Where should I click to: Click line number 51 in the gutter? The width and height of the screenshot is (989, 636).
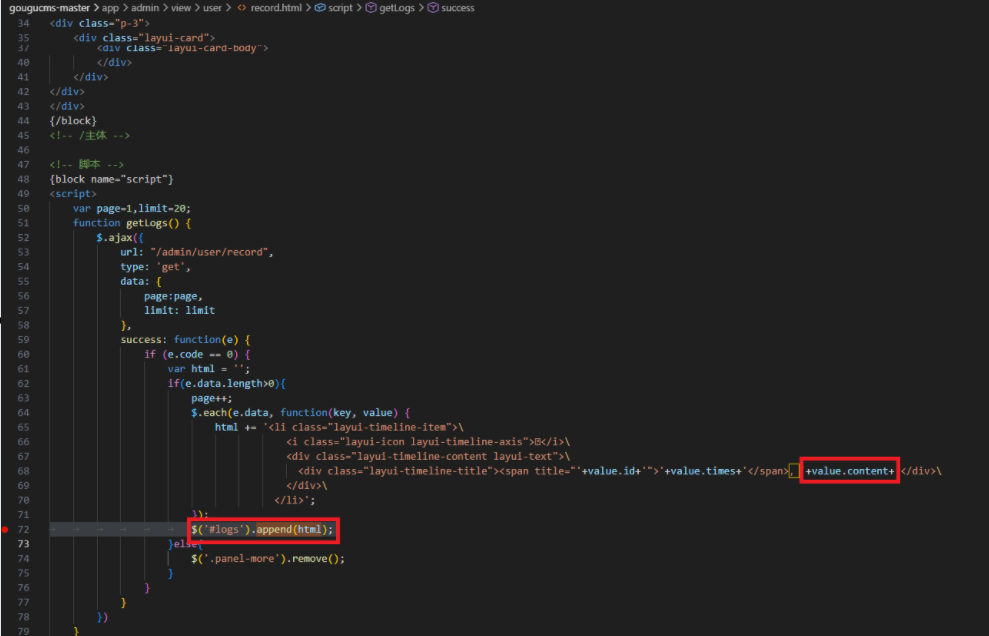point(23,223)
